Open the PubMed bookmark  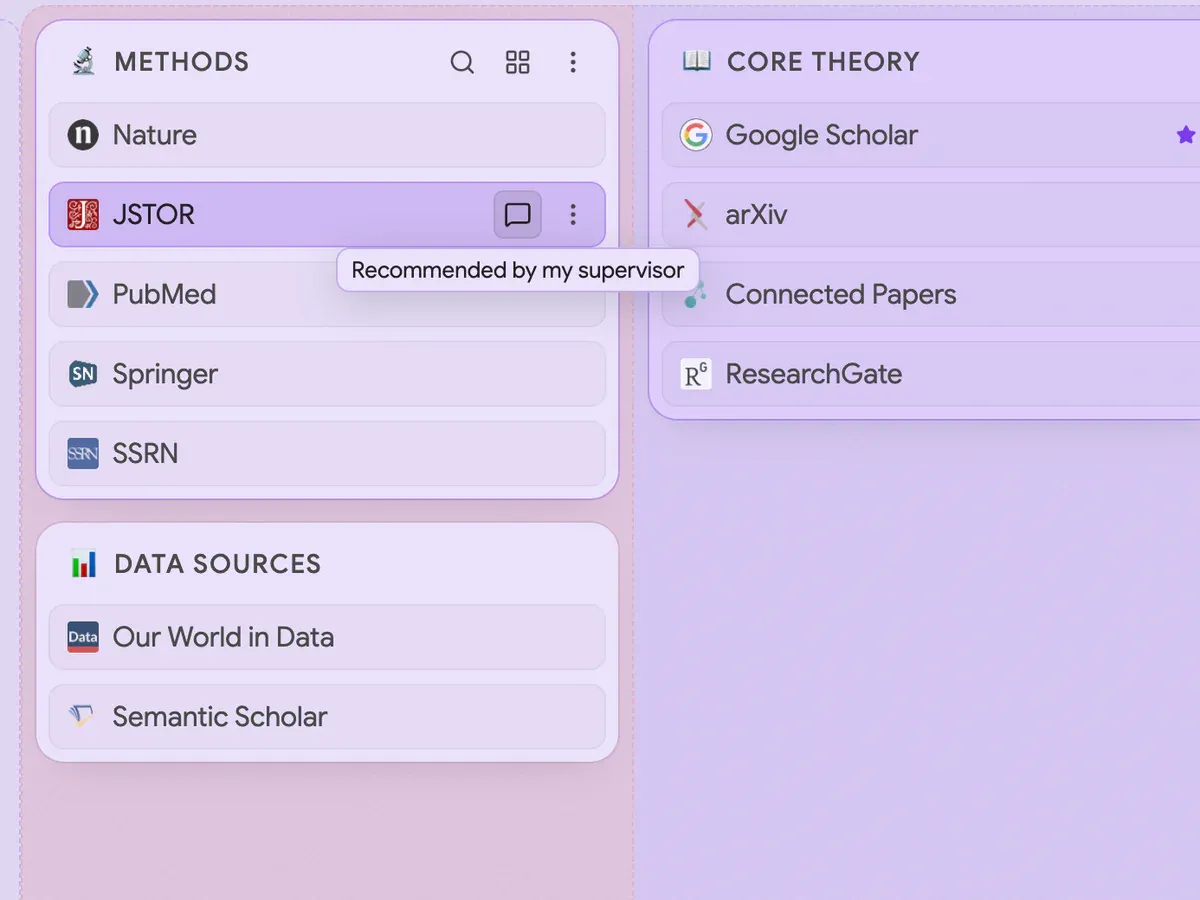[327, 294]
